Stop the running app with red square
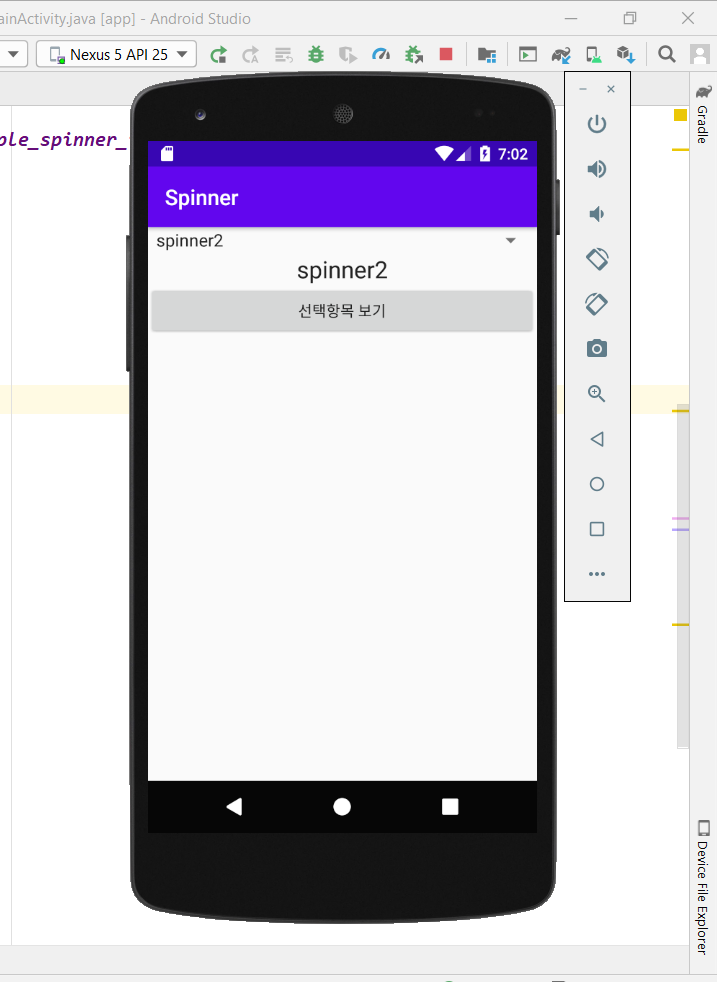Image resolution: width=717 pixels, height=982 pixels. [x=446, y=54]
